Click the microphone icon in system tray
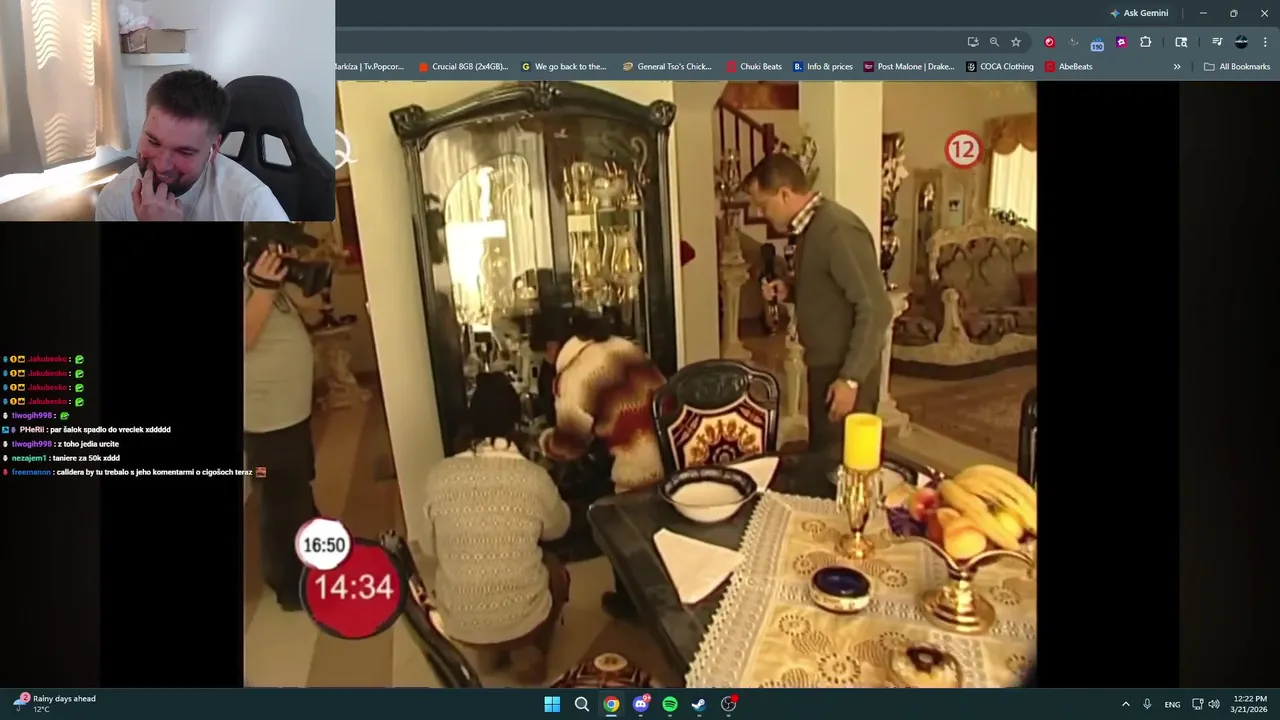Viewport: 1280px width, 720px height. pyautogui.click(x=1147, y=704)
